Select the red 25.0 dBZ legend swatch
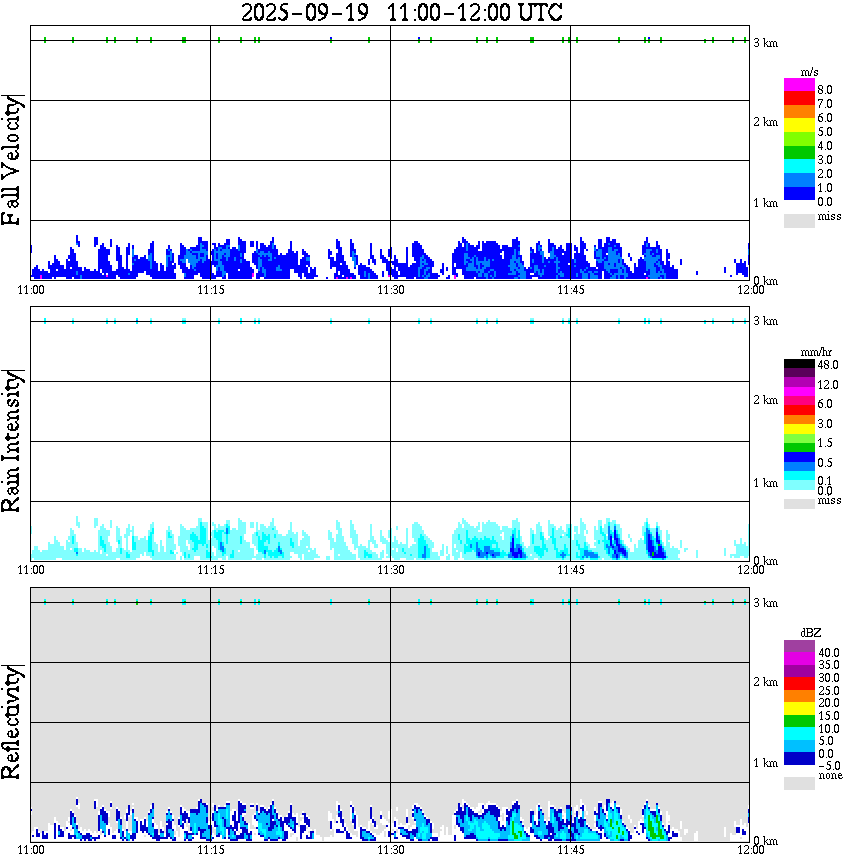850x868 pixels. coord(799,684)
